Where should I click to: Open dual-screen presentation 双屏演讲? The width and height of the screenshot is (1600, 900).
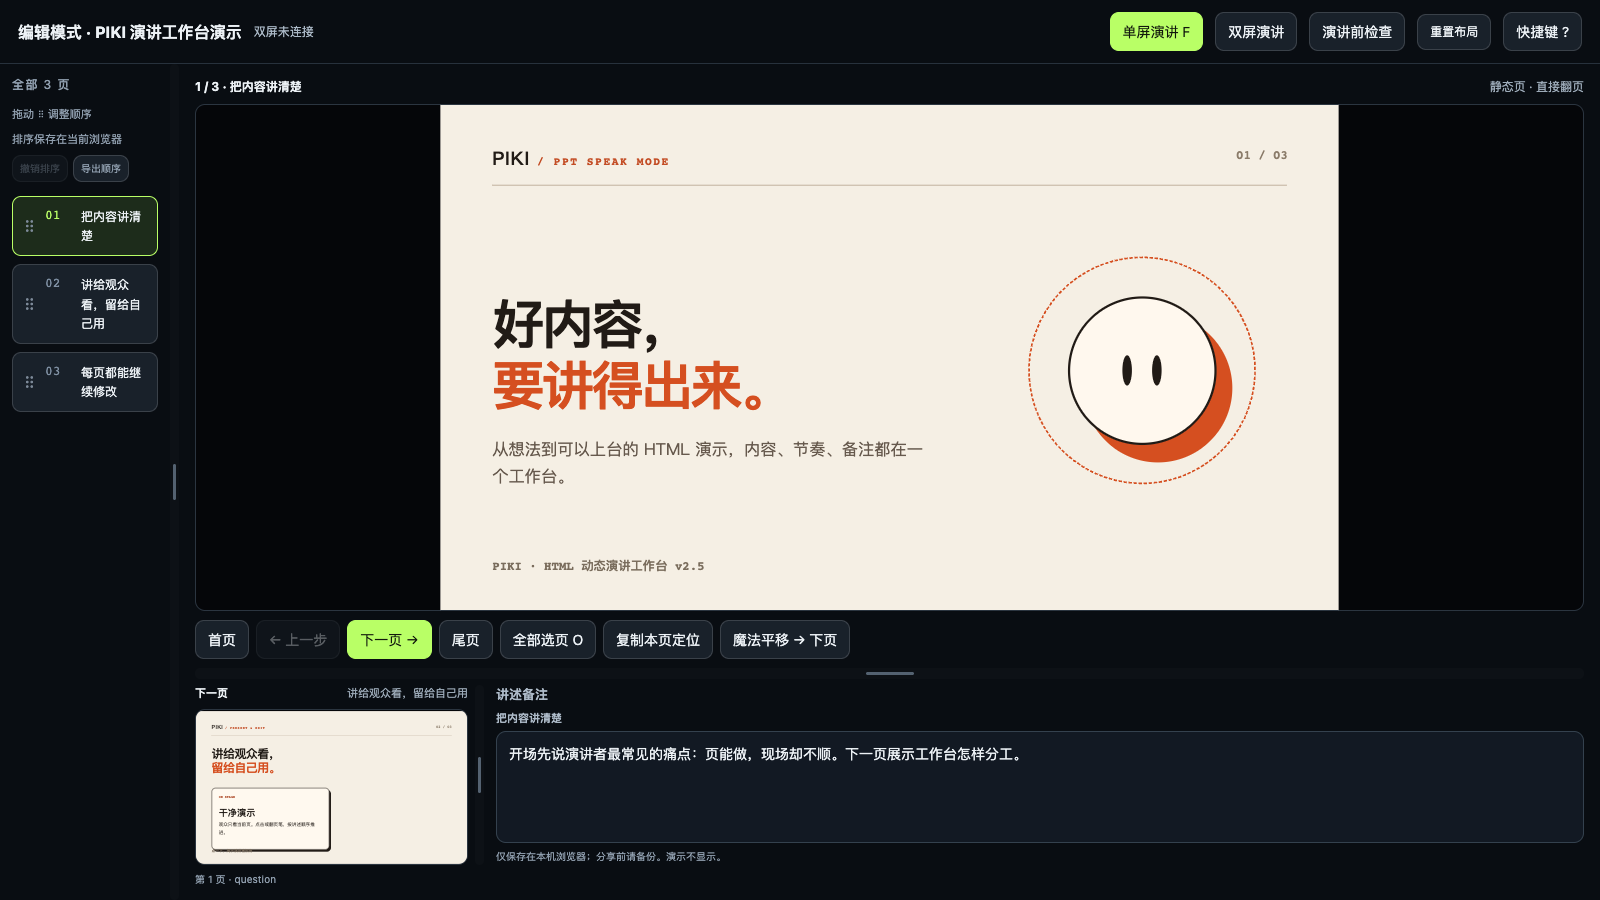1256,32
